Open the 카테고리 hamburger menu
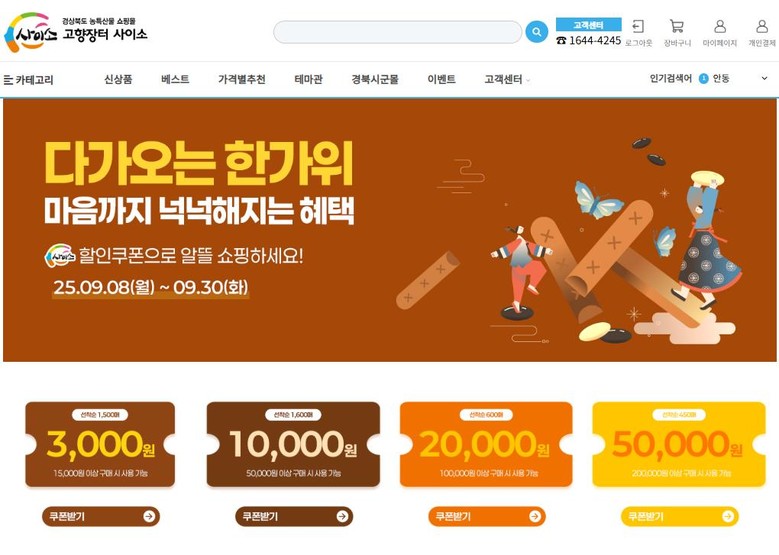779x555 pixels. (x=28, y=79)
